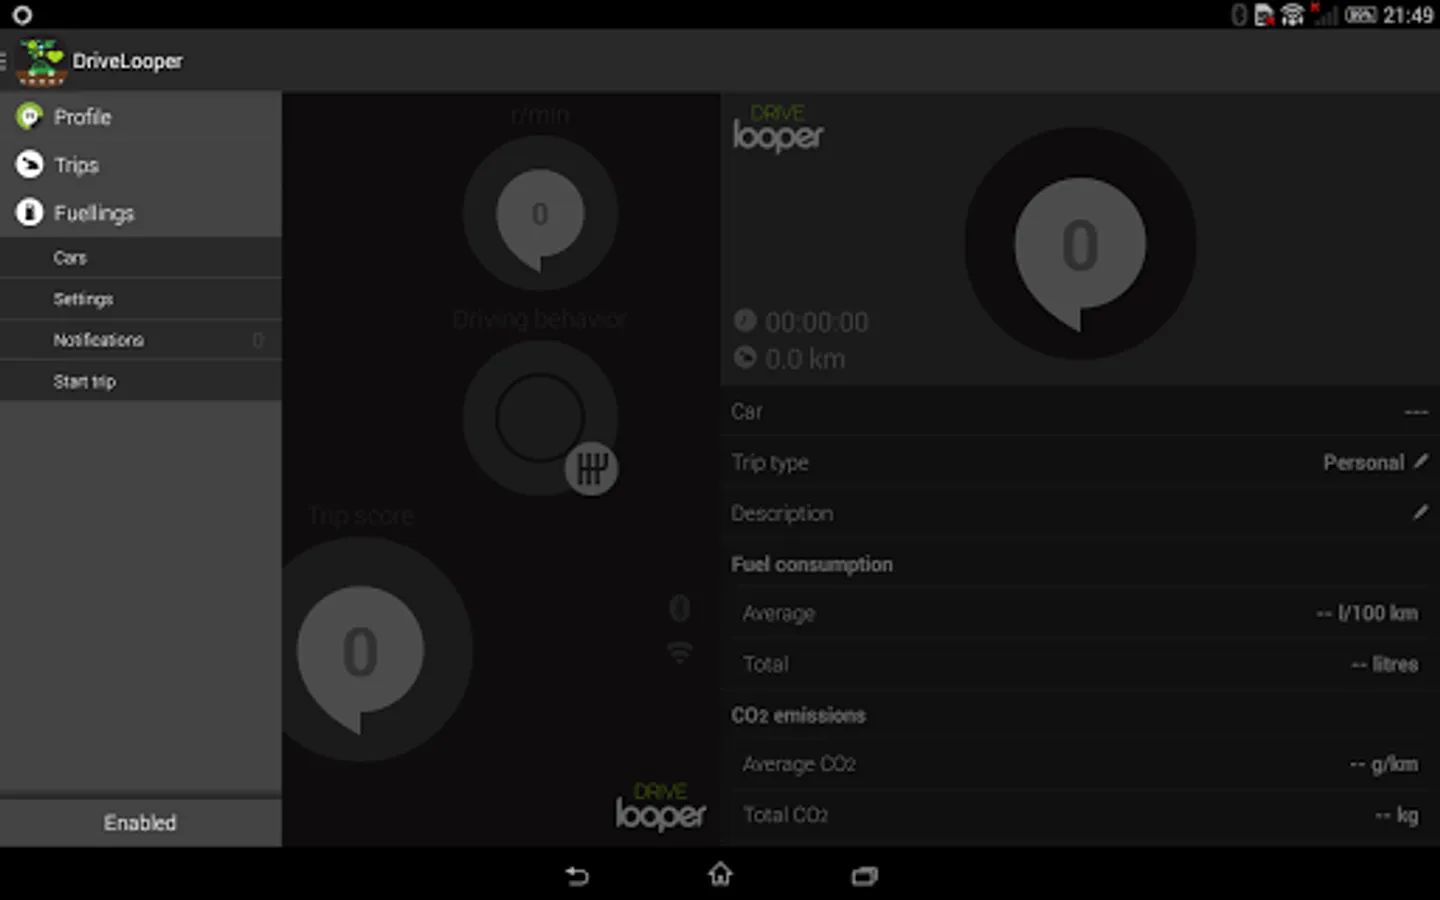Toggle the Enabled button at drawer bottom
This screenshot has height=900, width=1440.
(140, 822)
